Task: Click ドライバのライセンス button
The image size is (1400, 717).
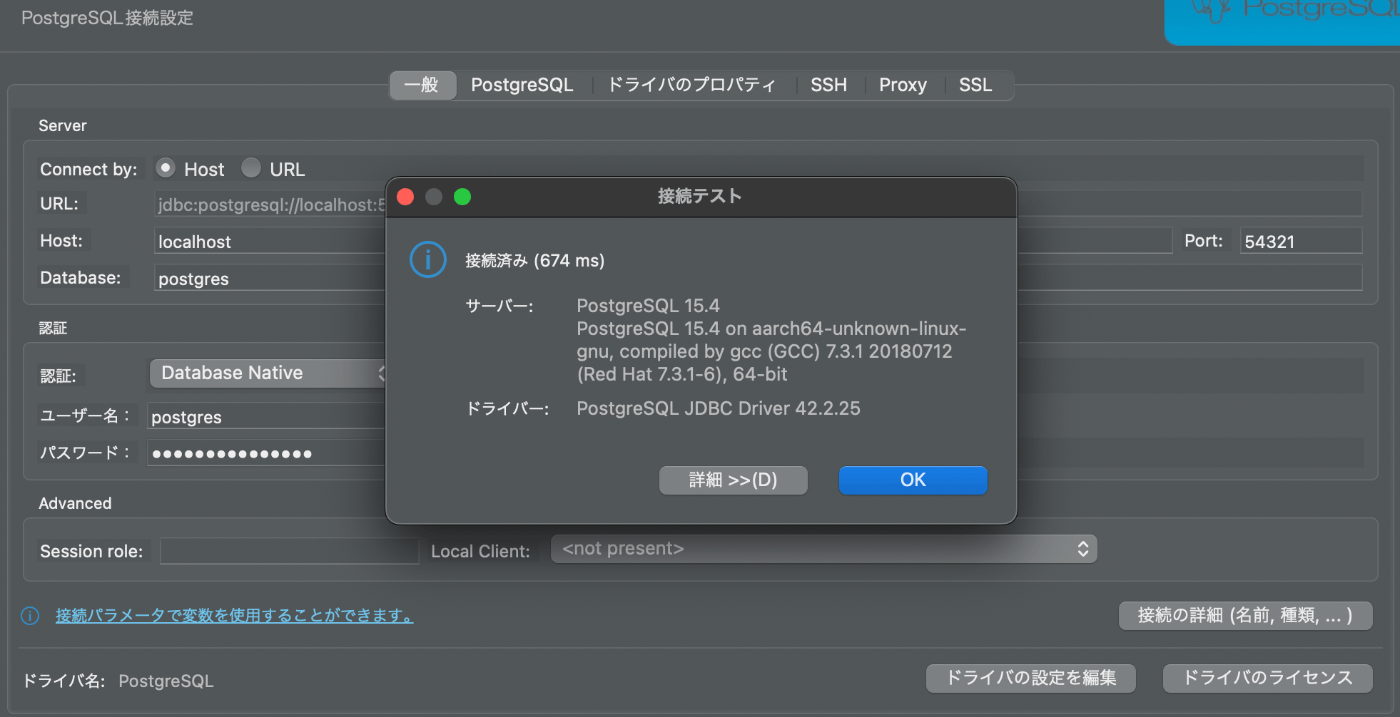Action: [1267, 677]
